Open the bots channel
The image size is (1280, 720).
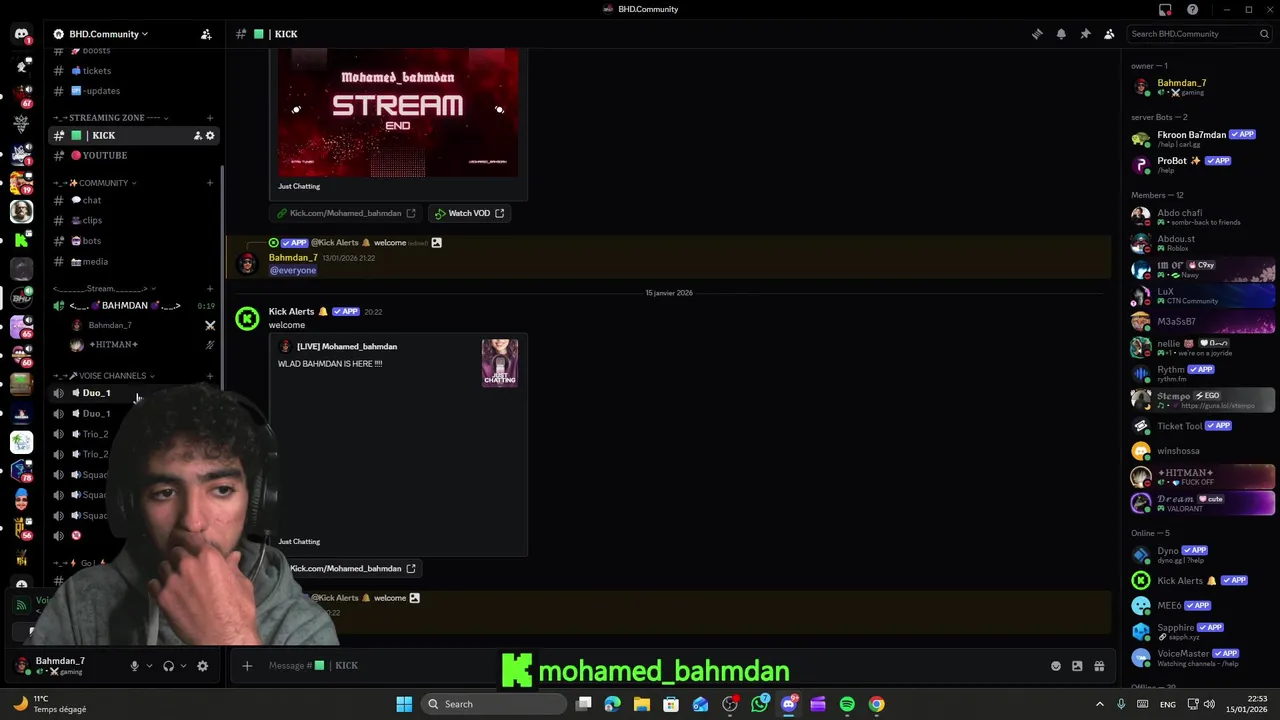click(x=135, y=241)
